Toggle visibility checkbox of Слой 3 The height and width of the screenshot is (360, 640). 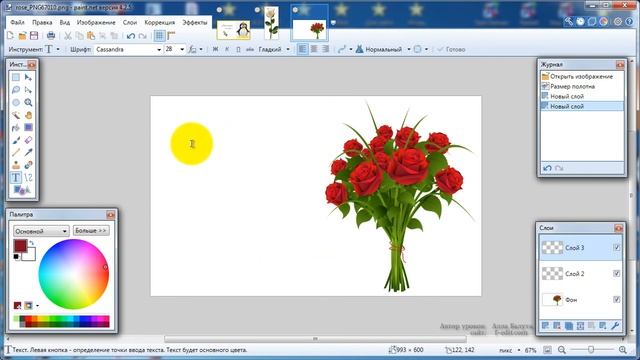[x=616, y=248]
